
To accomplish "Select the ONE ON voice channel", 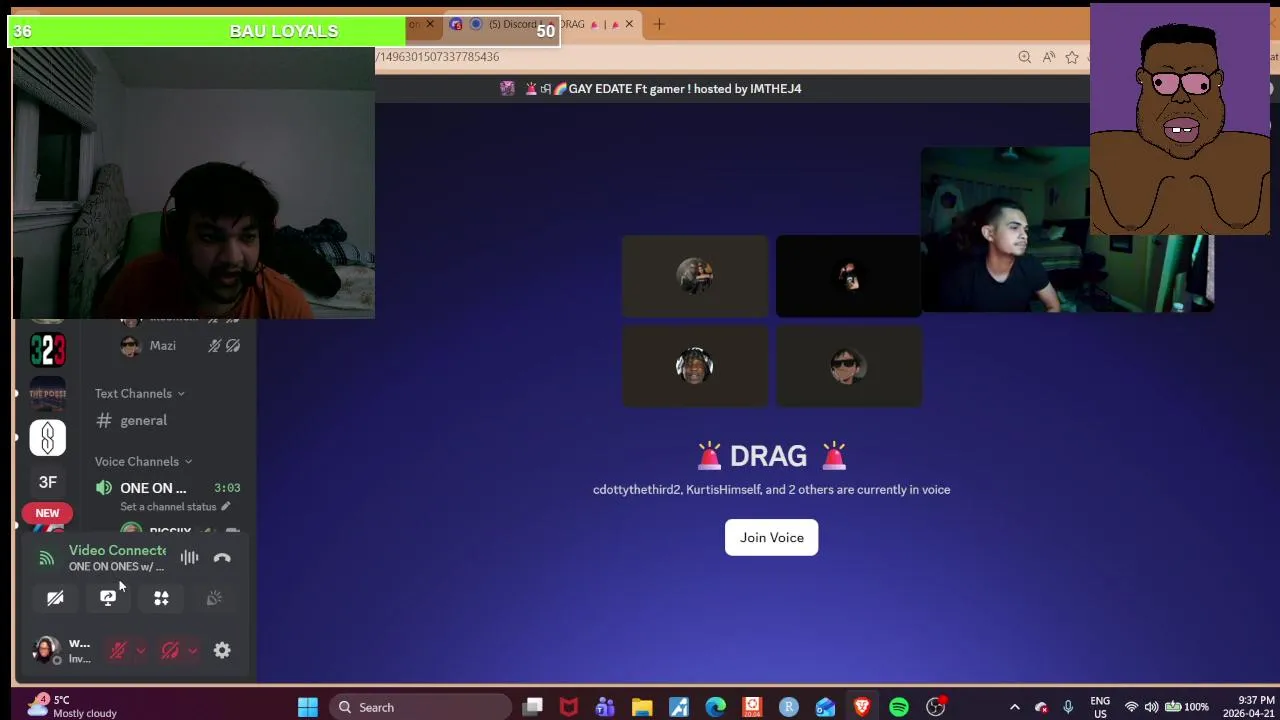I will [153, 488].
